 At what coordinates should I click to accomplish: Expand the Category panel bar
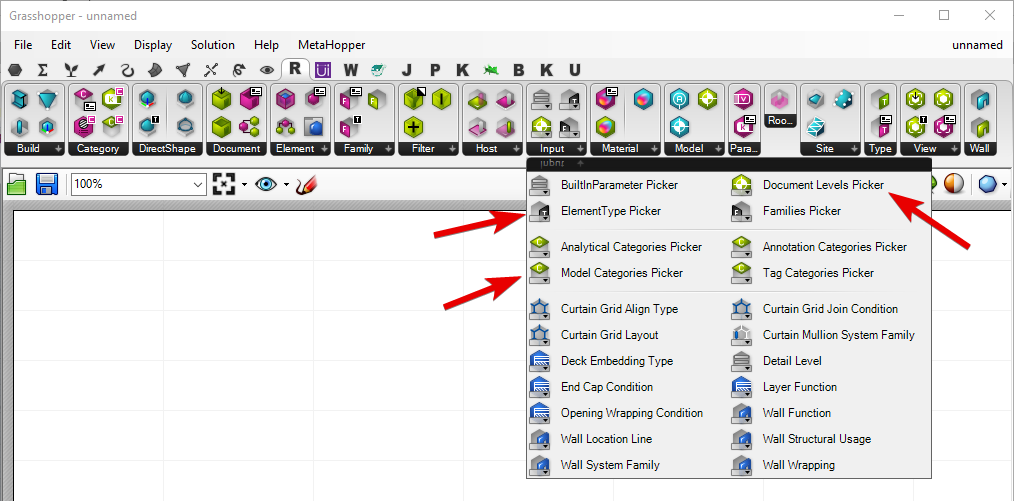coord(99,148)
